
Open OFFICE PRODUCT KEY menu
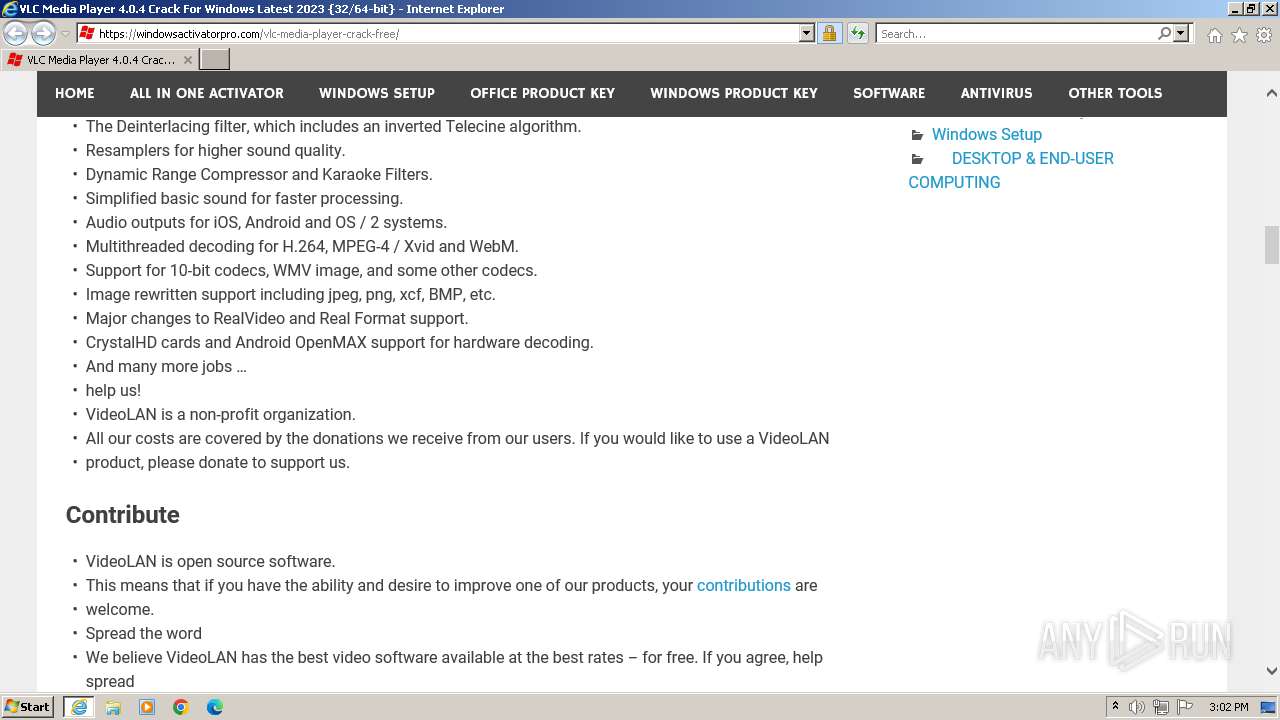[x=543, y=93]
